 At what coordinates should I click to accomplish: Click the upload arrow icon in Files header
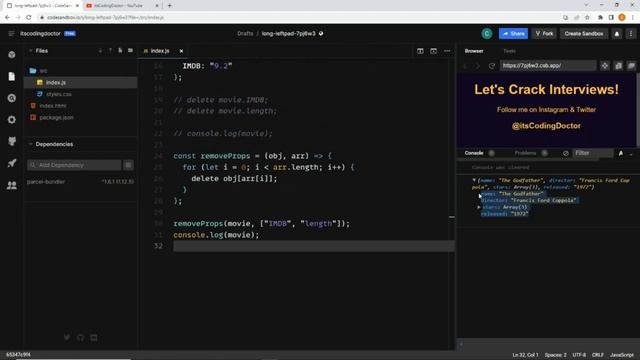coord(110,51)
